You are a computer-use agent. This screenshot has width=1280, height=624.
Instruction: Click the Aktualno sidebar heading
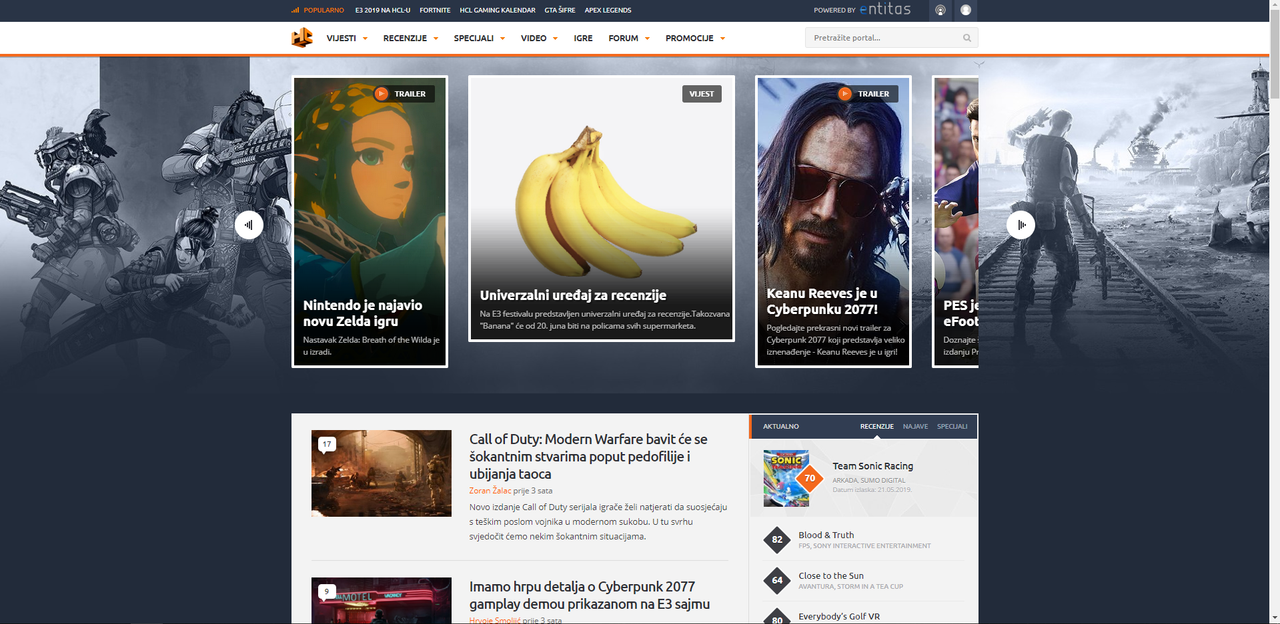click(781, 426)
